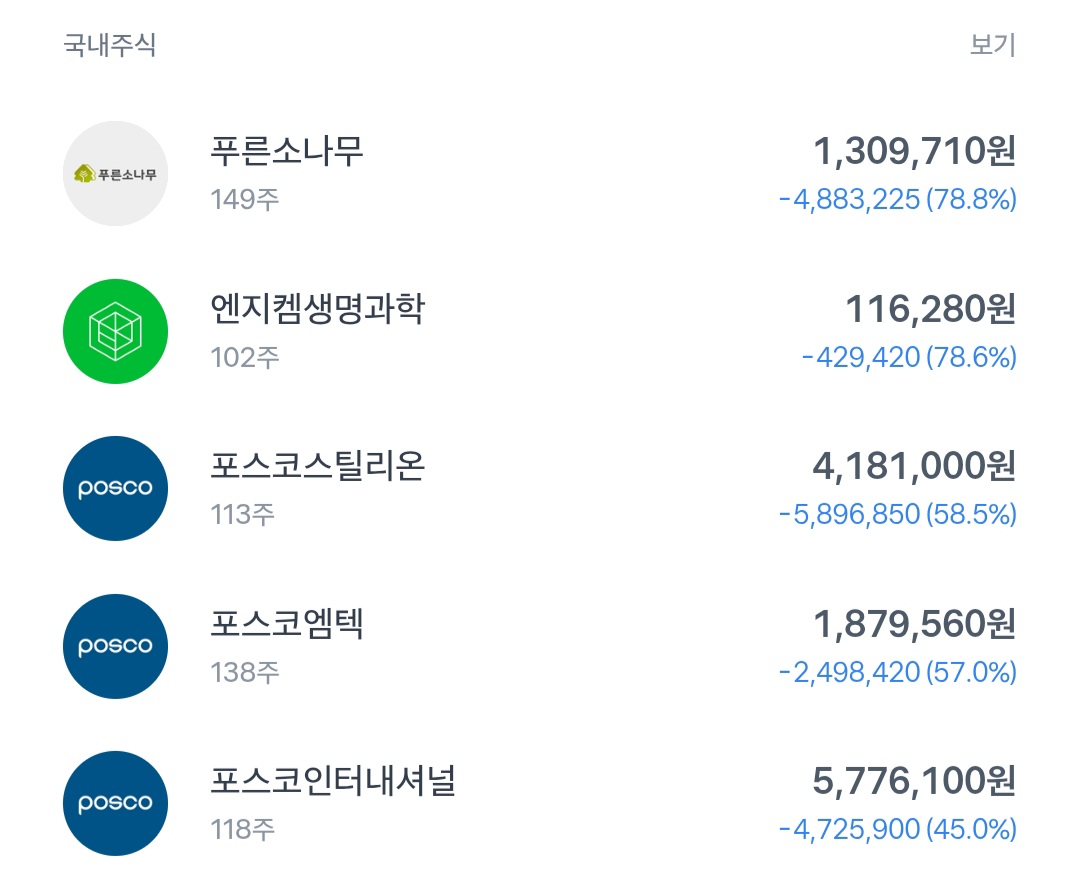Click the 116,280원 valuation amount
1080x894 pixels.
tap(930, 309)
